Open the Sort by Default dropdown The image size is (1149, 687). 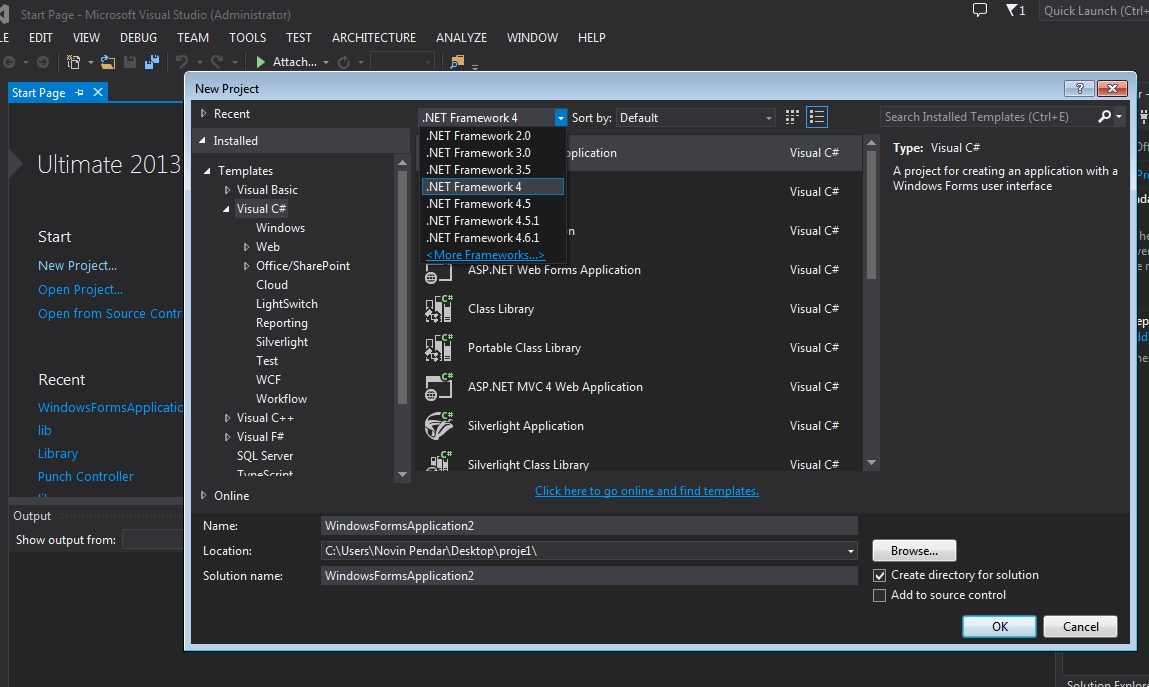[695, 118]
